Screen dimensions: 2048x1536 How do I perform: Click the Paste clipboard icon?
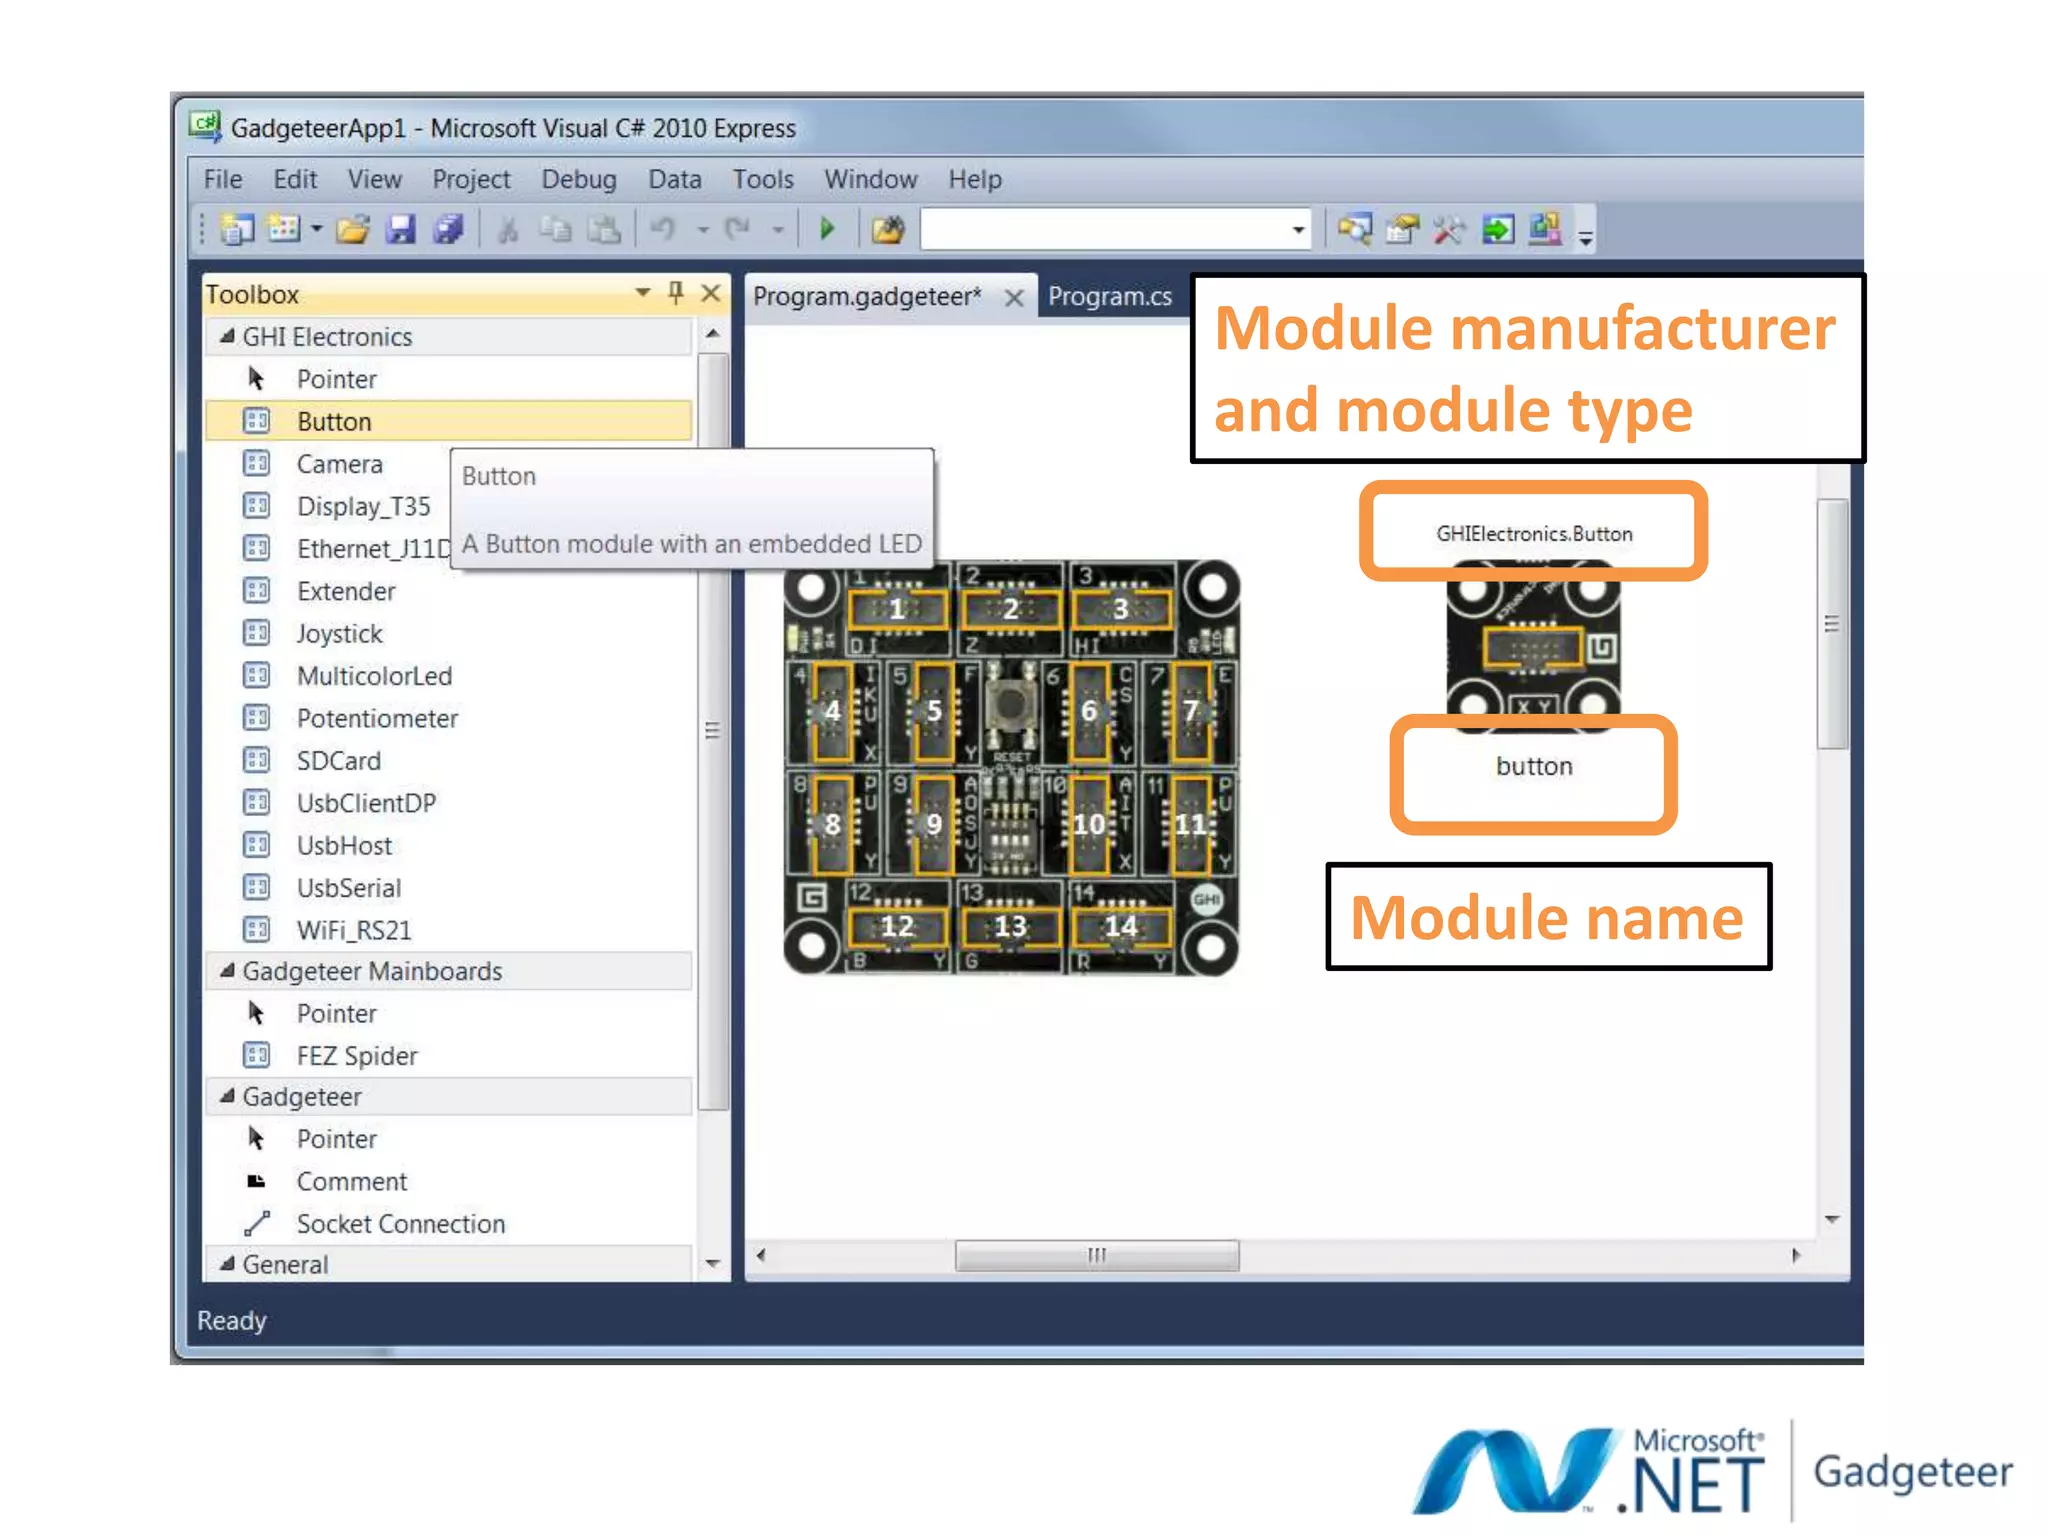603,230
